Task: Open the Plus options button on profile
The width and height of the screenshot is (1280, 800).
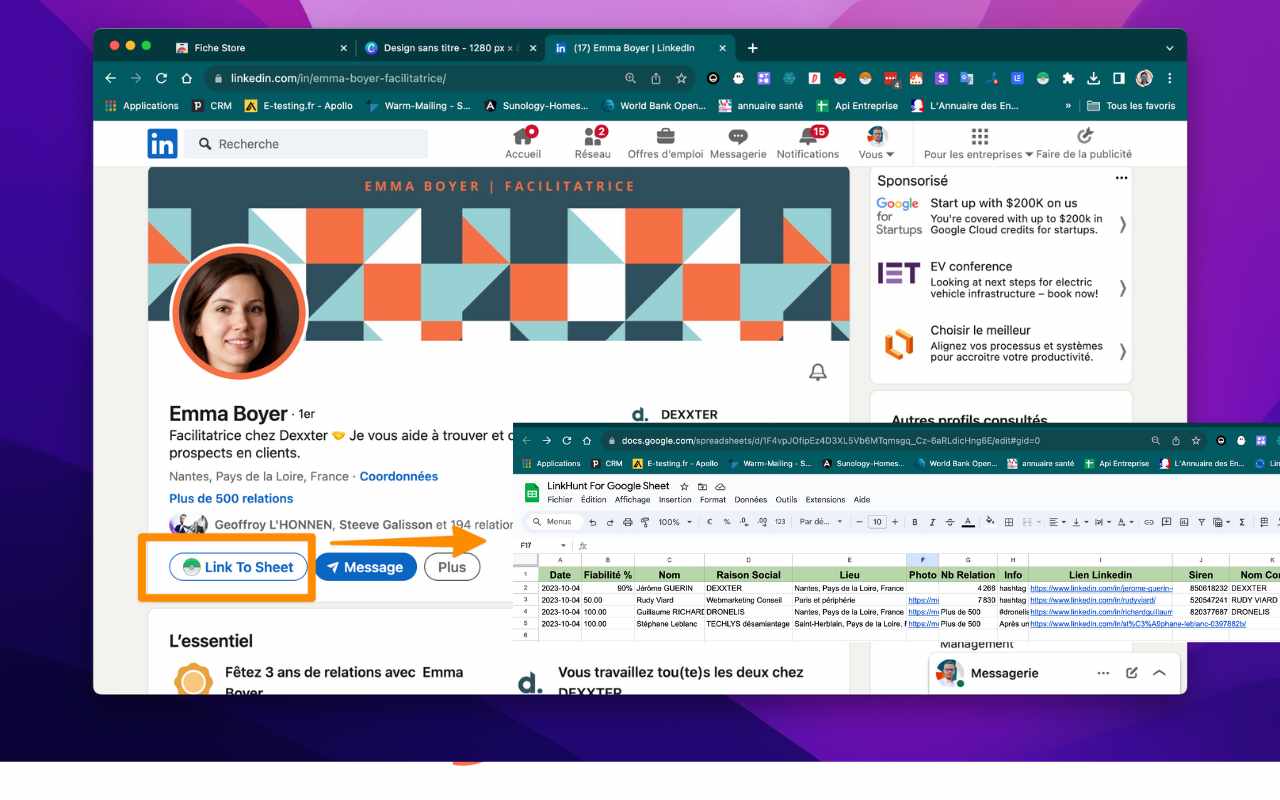Action: coord(452,567)
